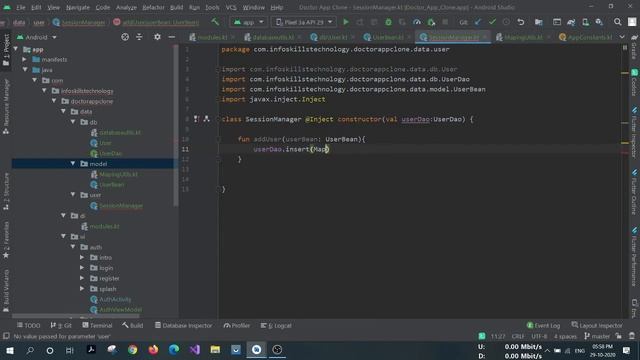
Task: Collapse the db folder arrow
Action: coord(73,122)
